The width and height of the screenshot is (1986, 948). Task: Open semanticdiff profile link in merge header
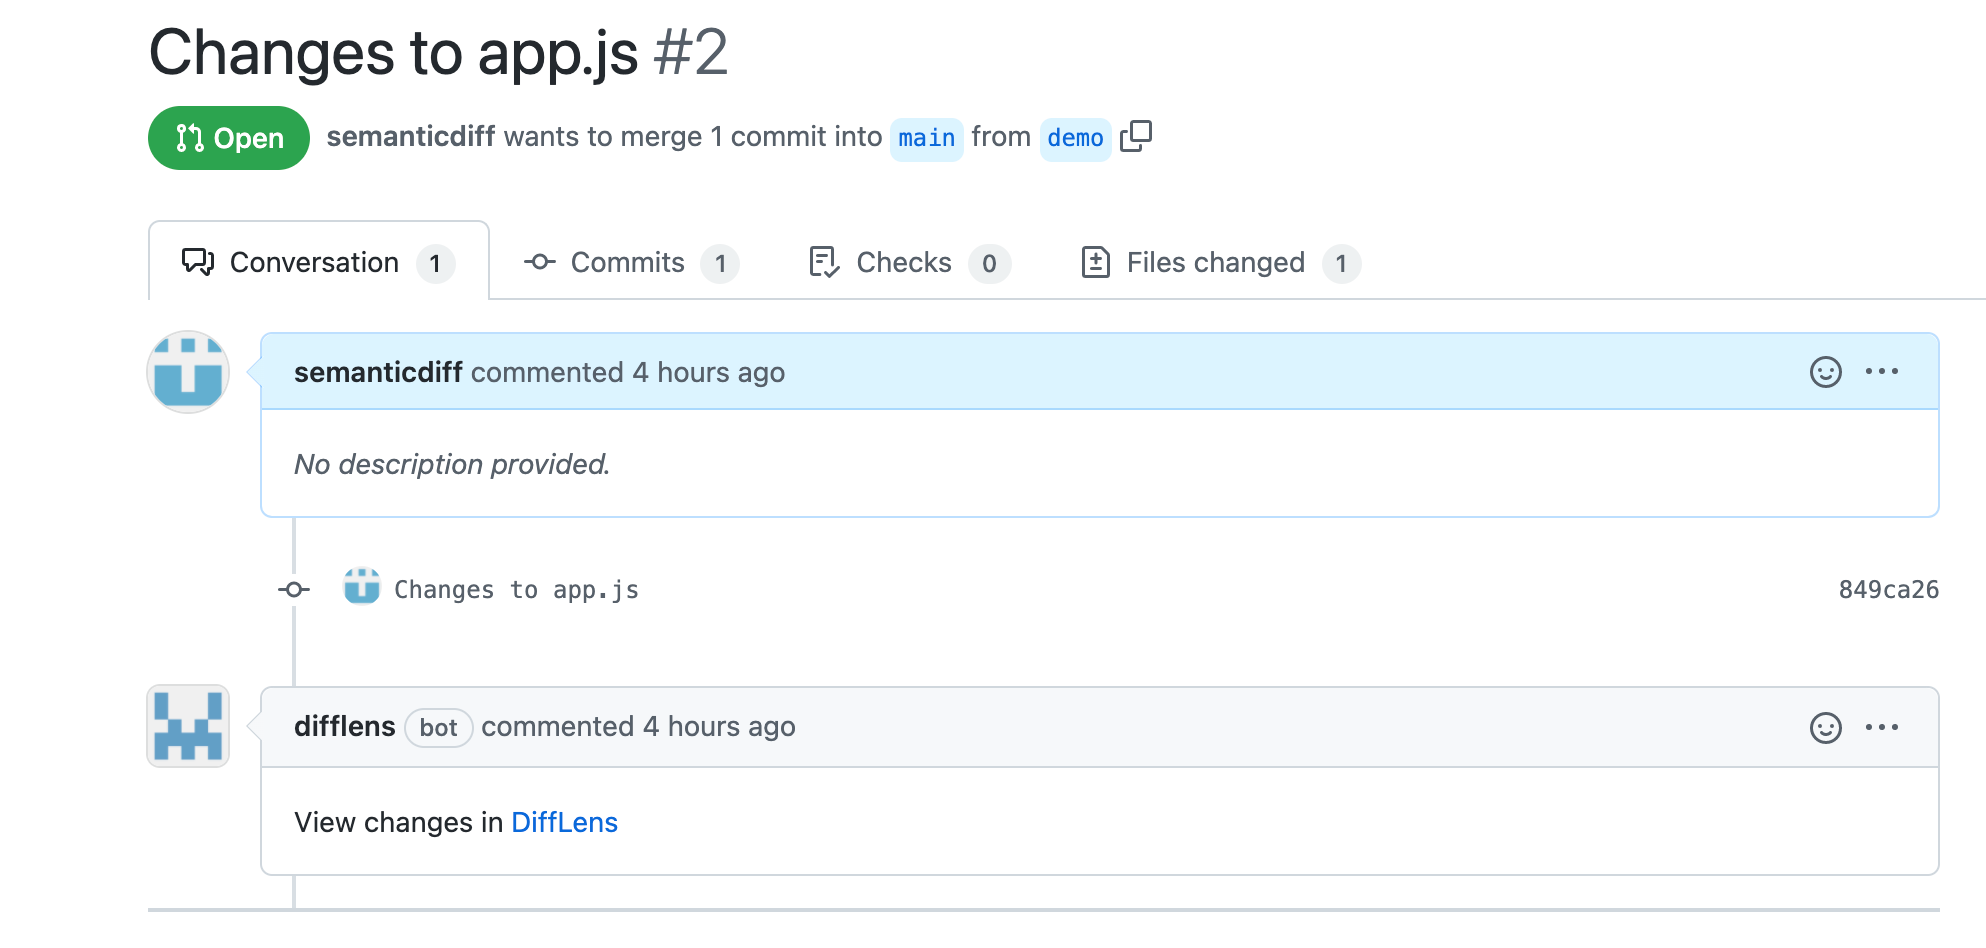410,136
